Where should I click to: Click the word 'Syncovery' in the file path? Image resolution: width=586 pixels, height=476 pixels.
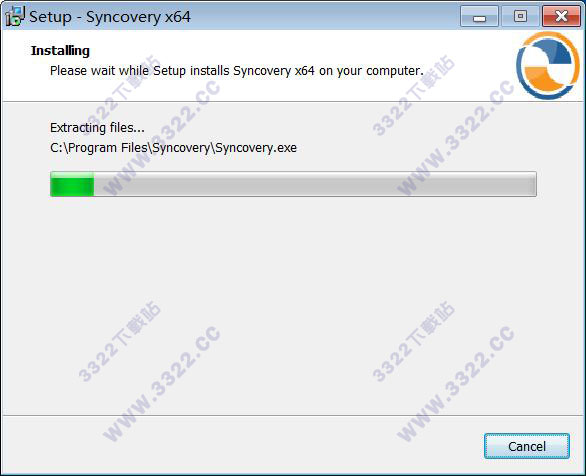182,148
